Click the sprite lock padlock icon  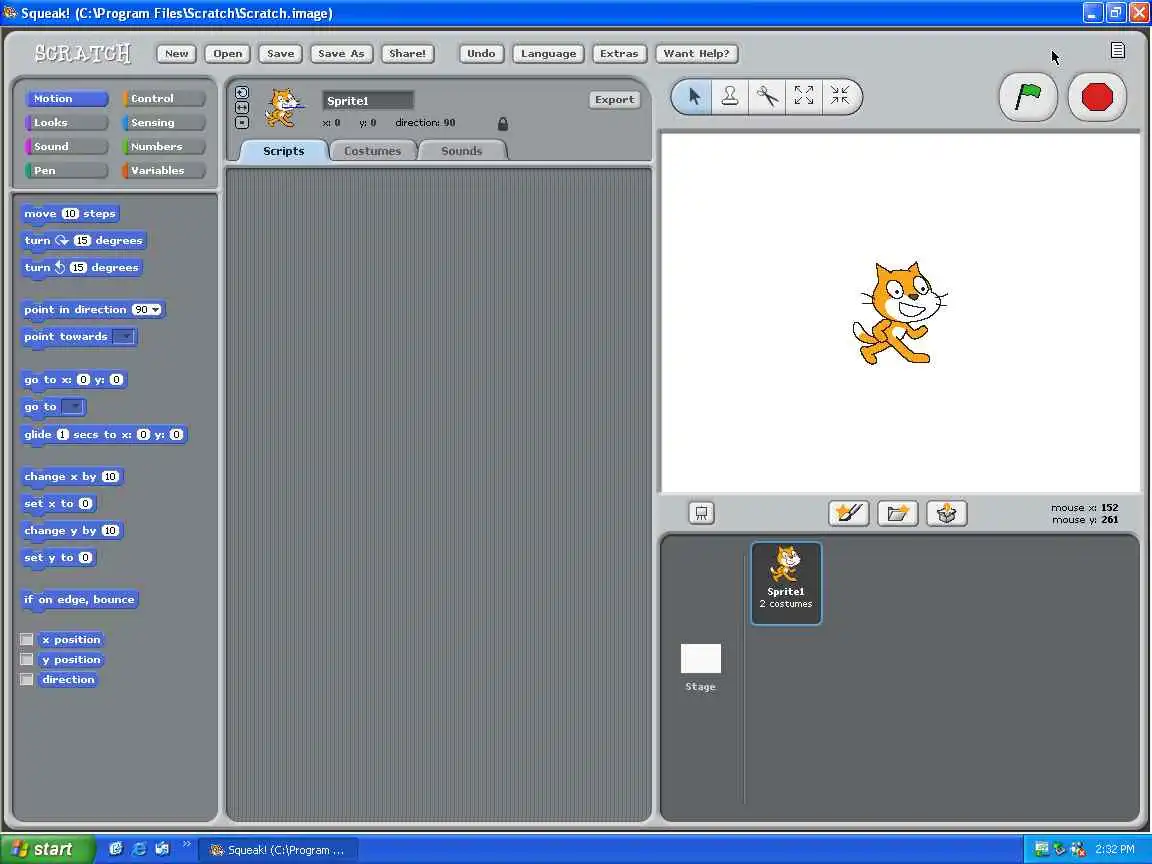503,123
